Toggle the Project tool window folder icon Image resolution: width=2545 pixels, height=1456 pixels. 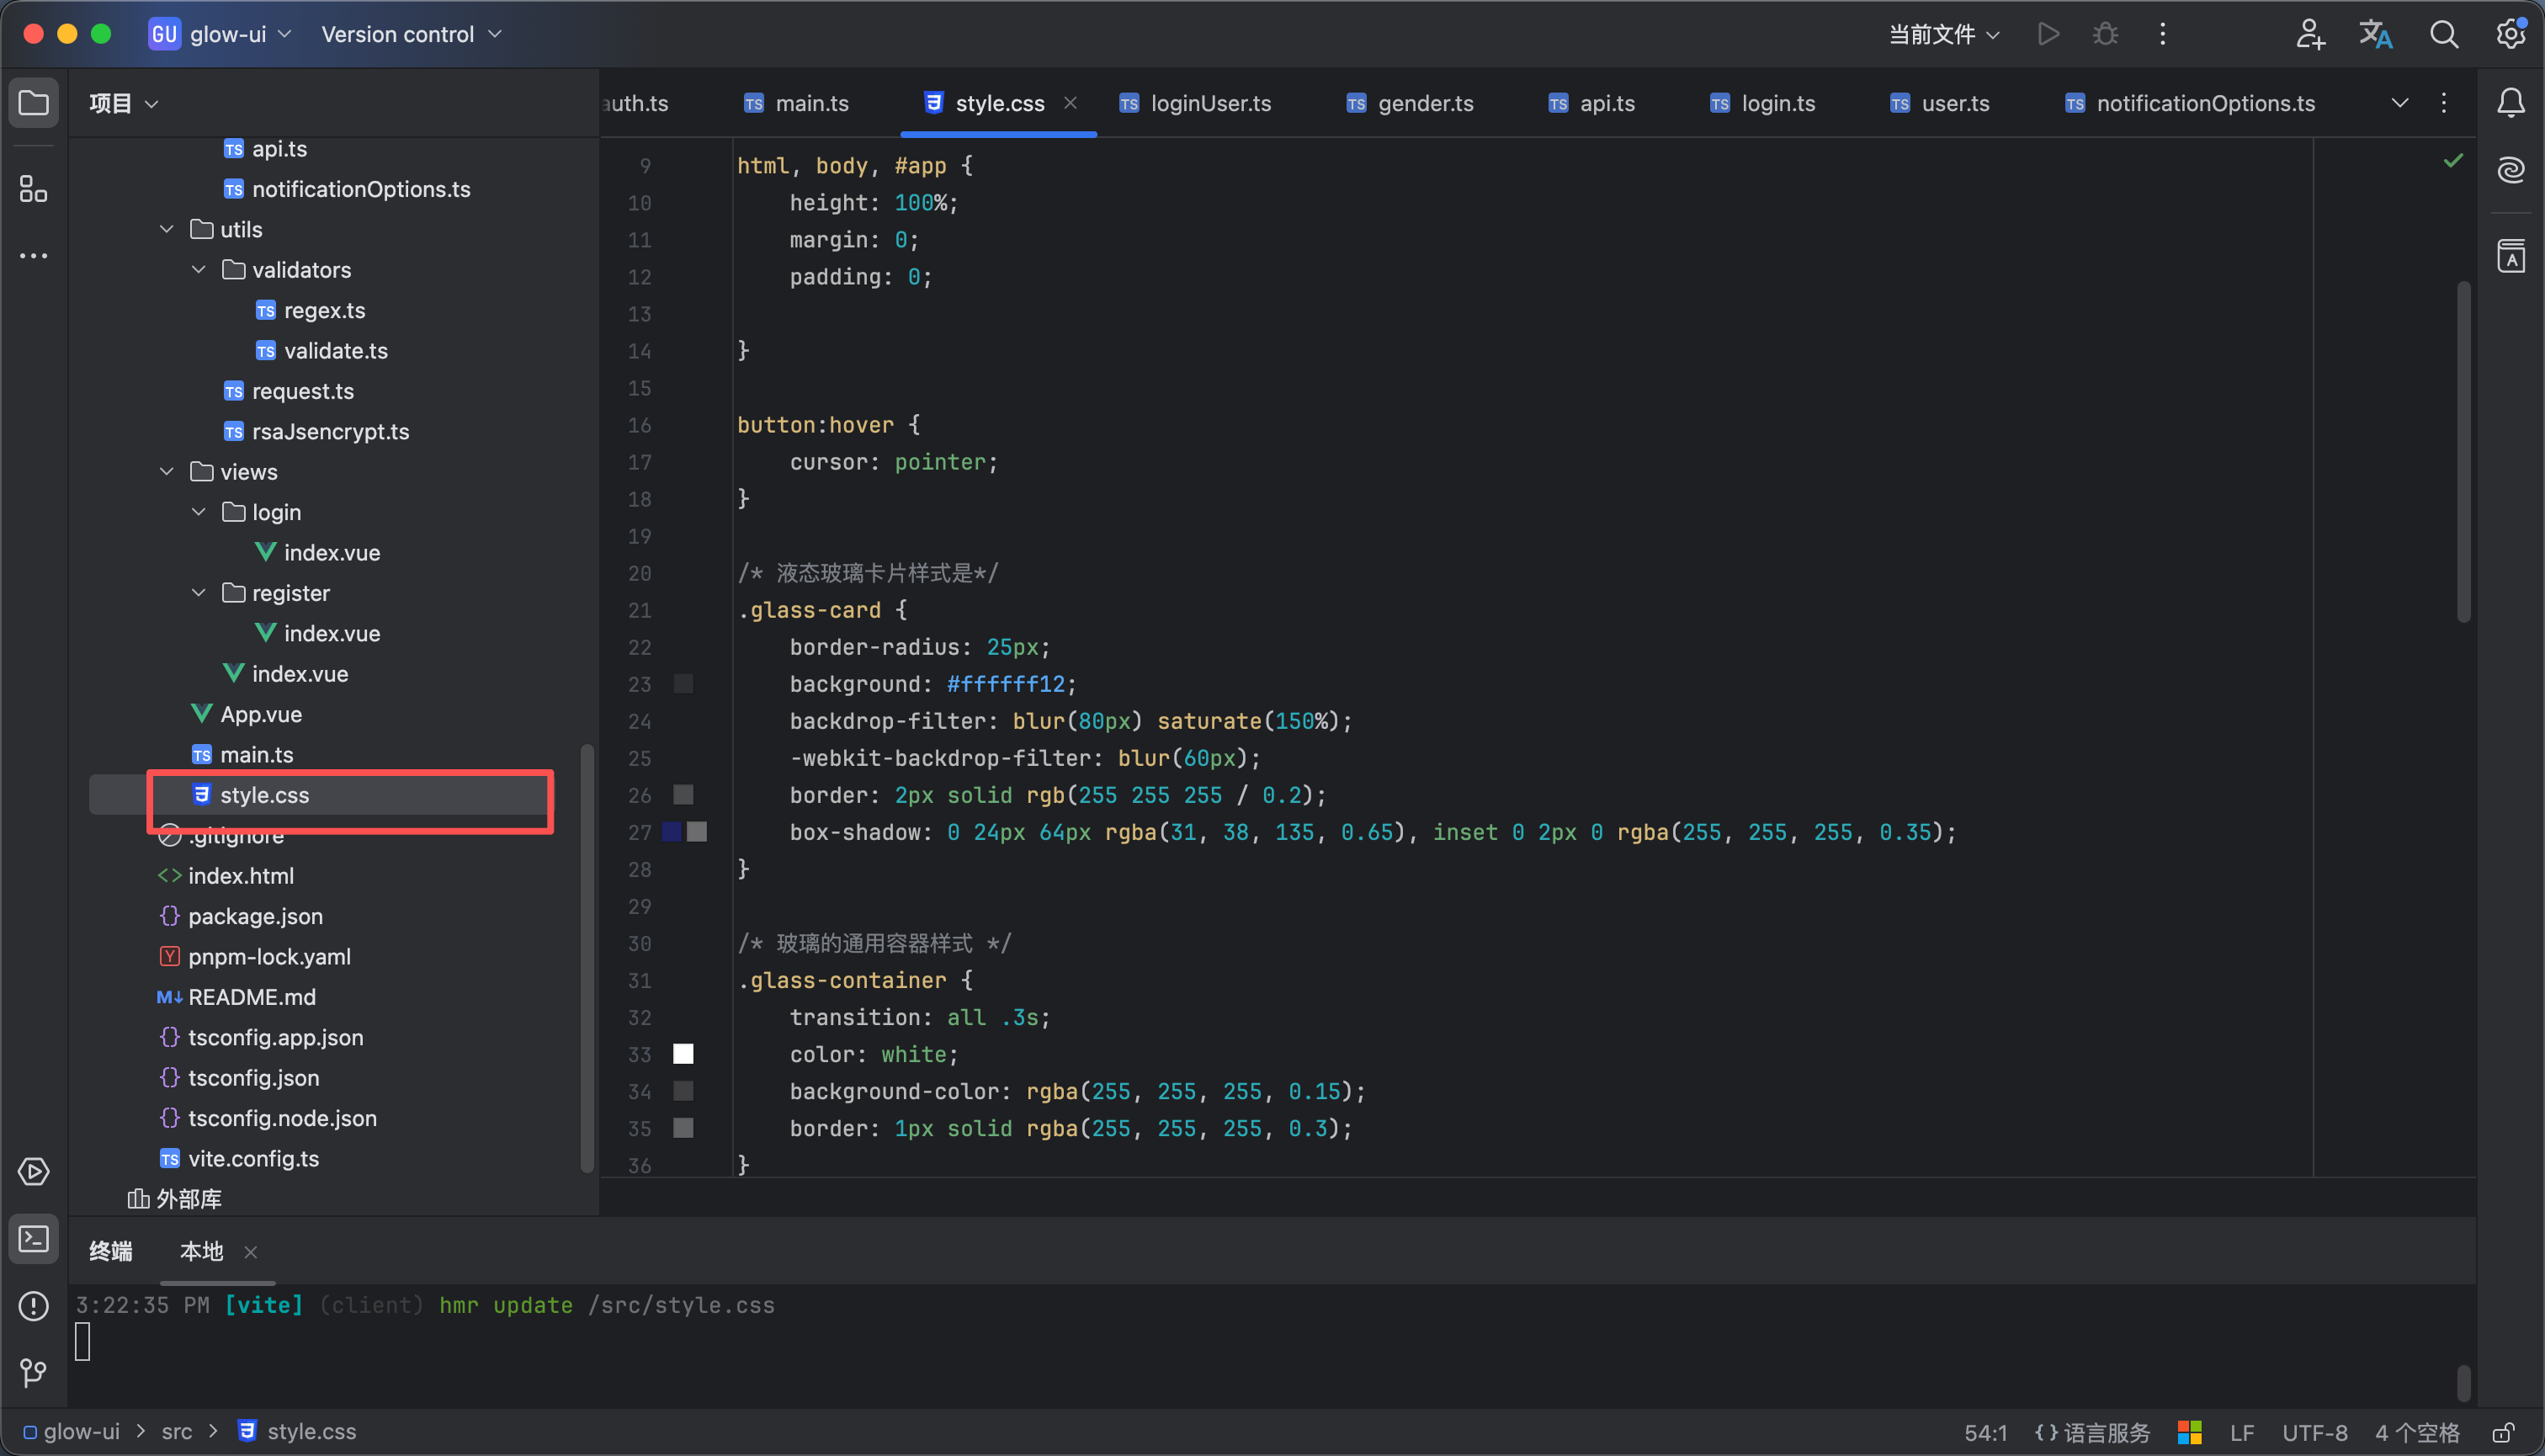point(33,103)
